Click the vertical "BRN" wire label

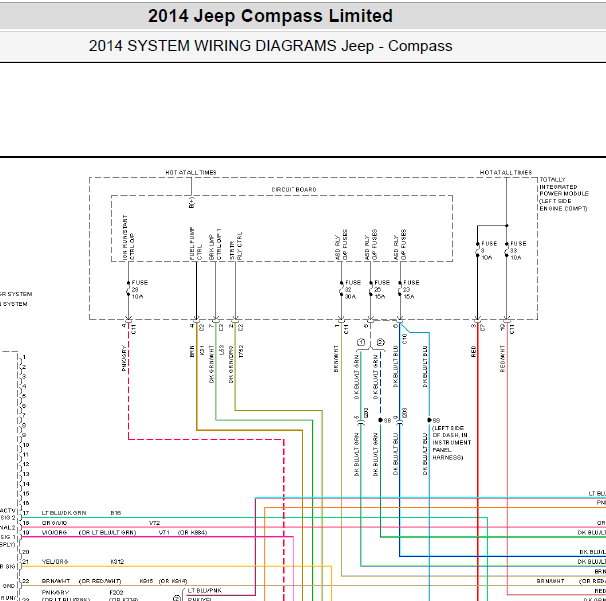coord(192,351)
